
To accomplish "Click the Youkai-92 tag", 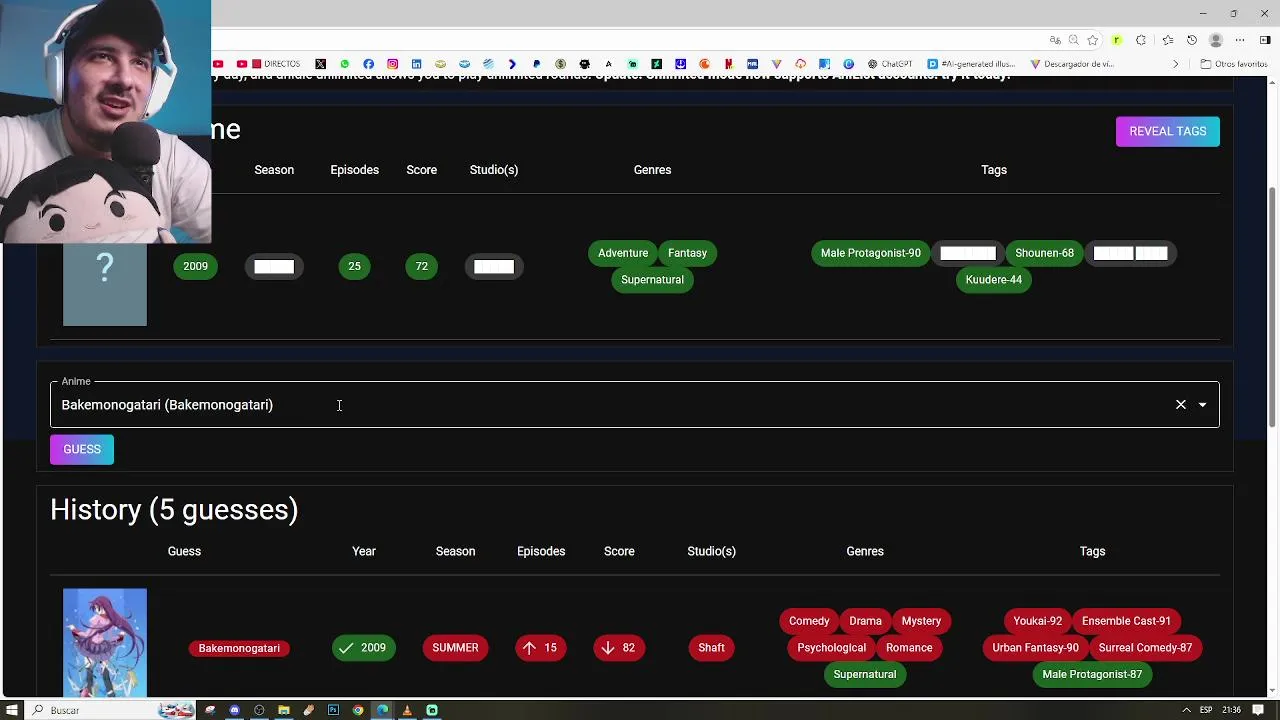I will pyautogui.click(x=1038, y=621).
